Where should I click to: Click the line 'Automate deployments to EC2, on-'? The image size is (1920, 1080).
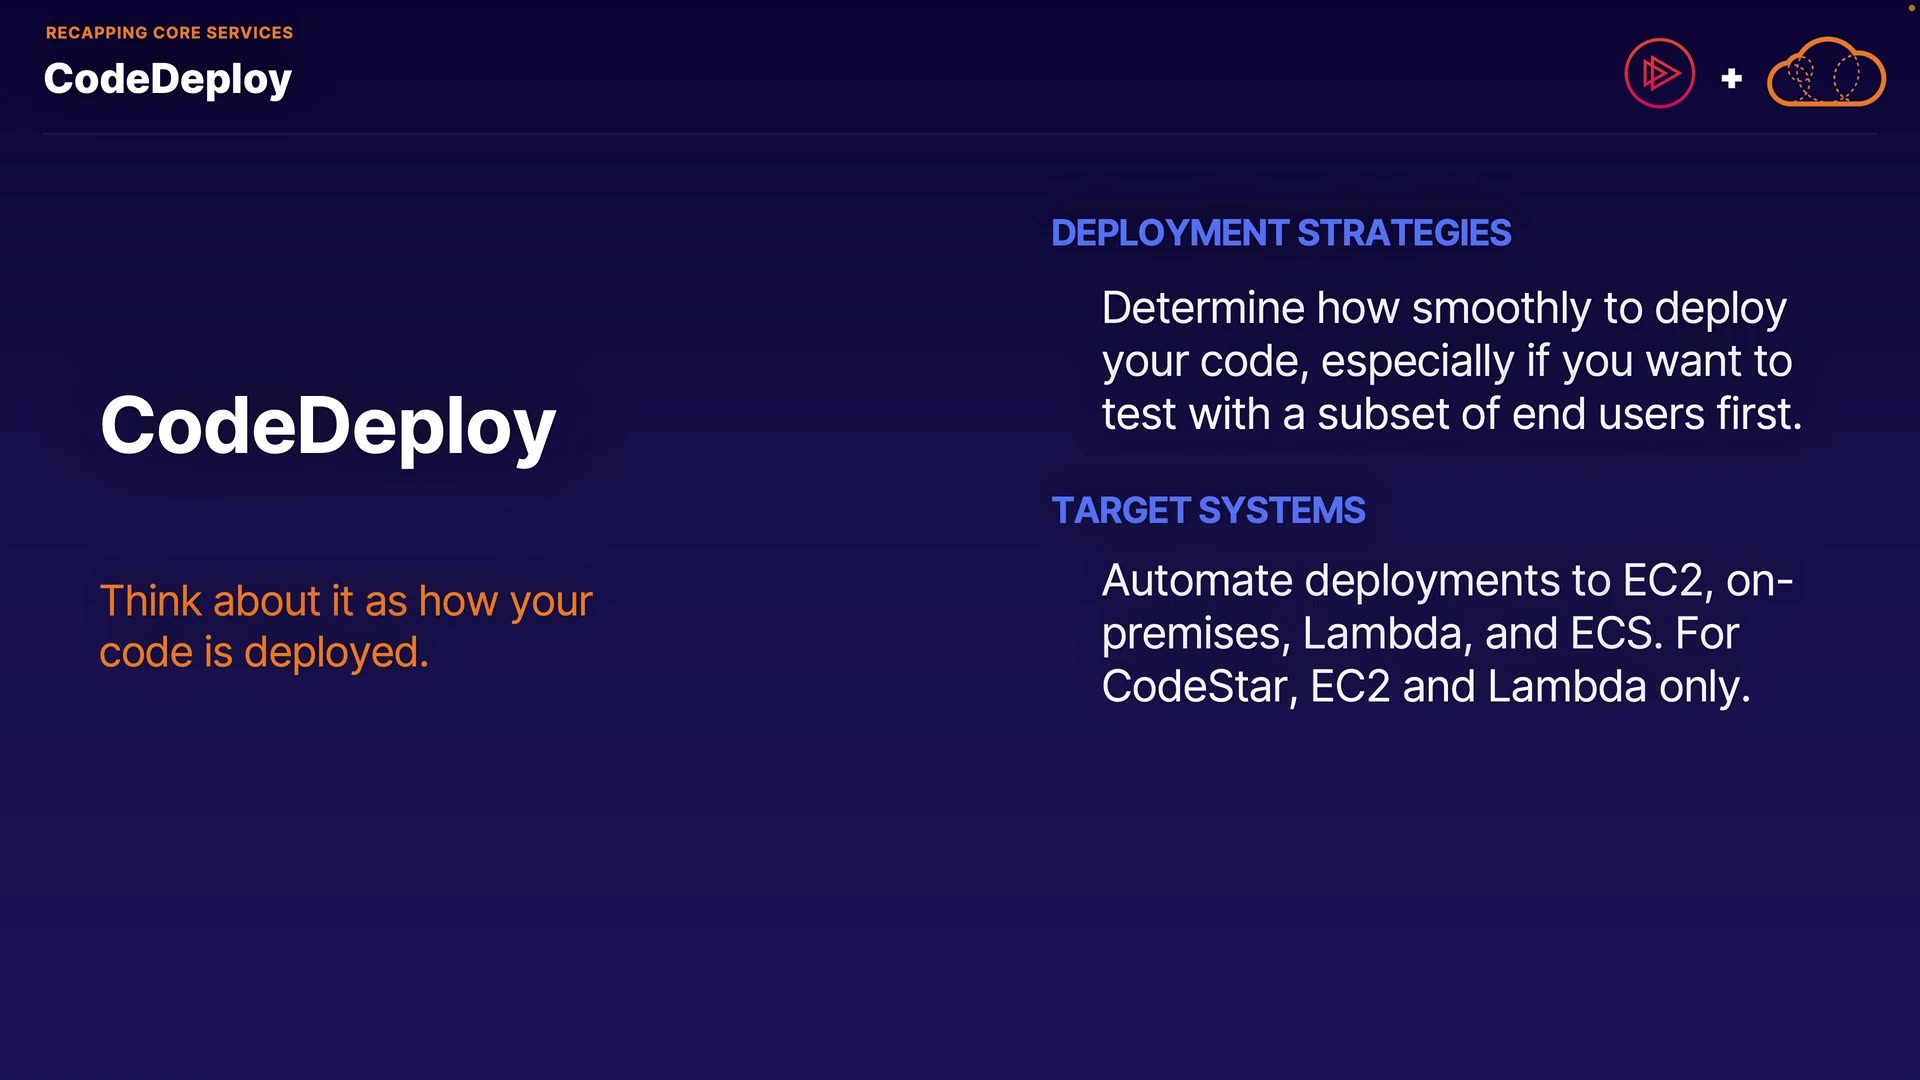click(1446, 580)
